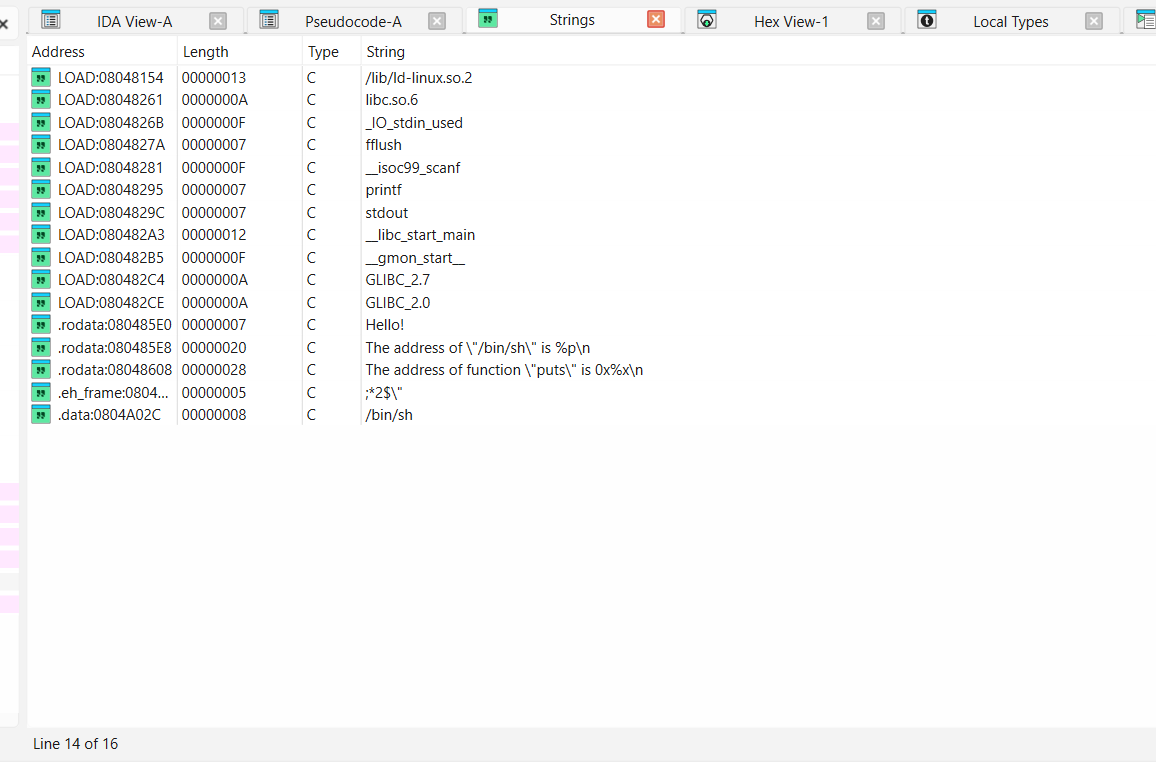Click the icon next to .rodata:080485E0
The image size is (1156, 762).
[x=41, y=325]
